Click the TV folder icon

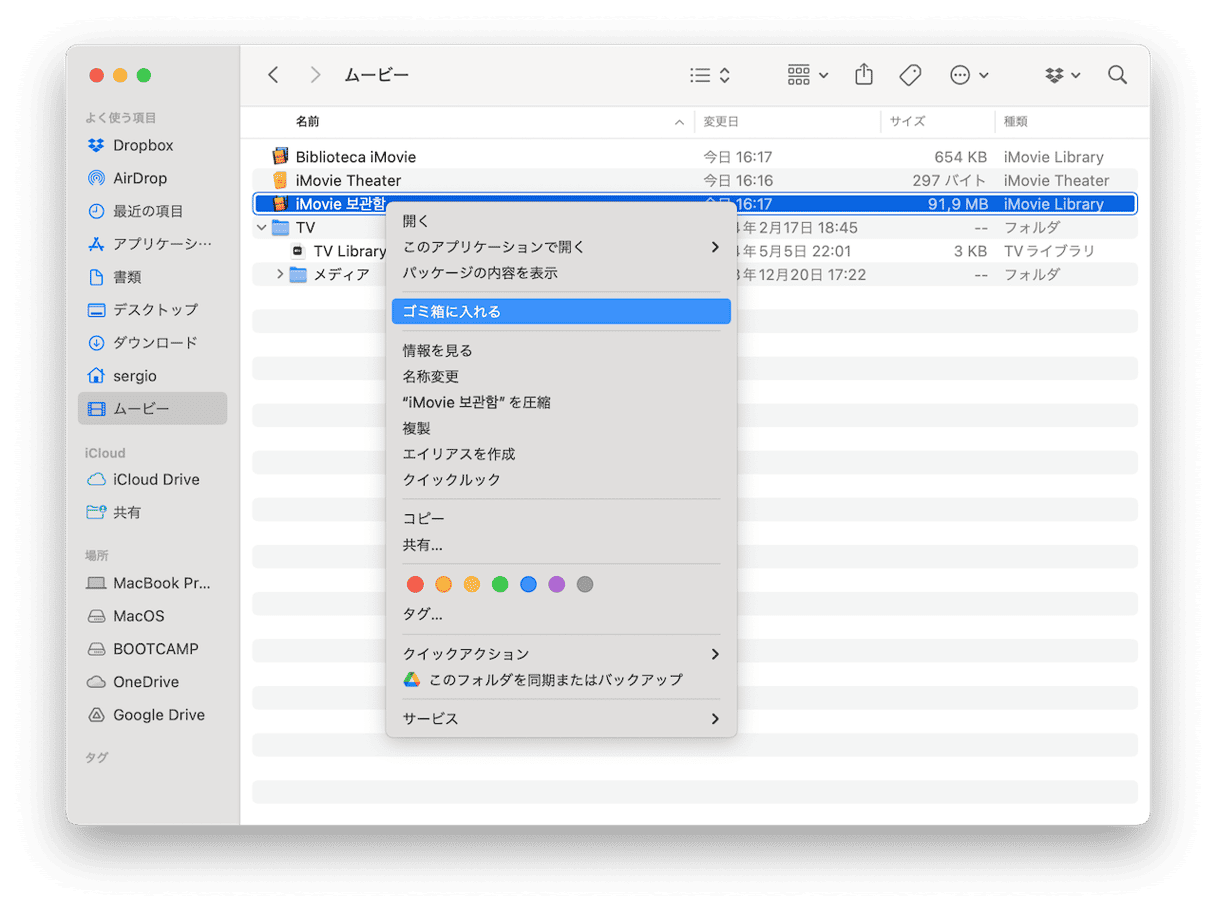pos(281,228)
